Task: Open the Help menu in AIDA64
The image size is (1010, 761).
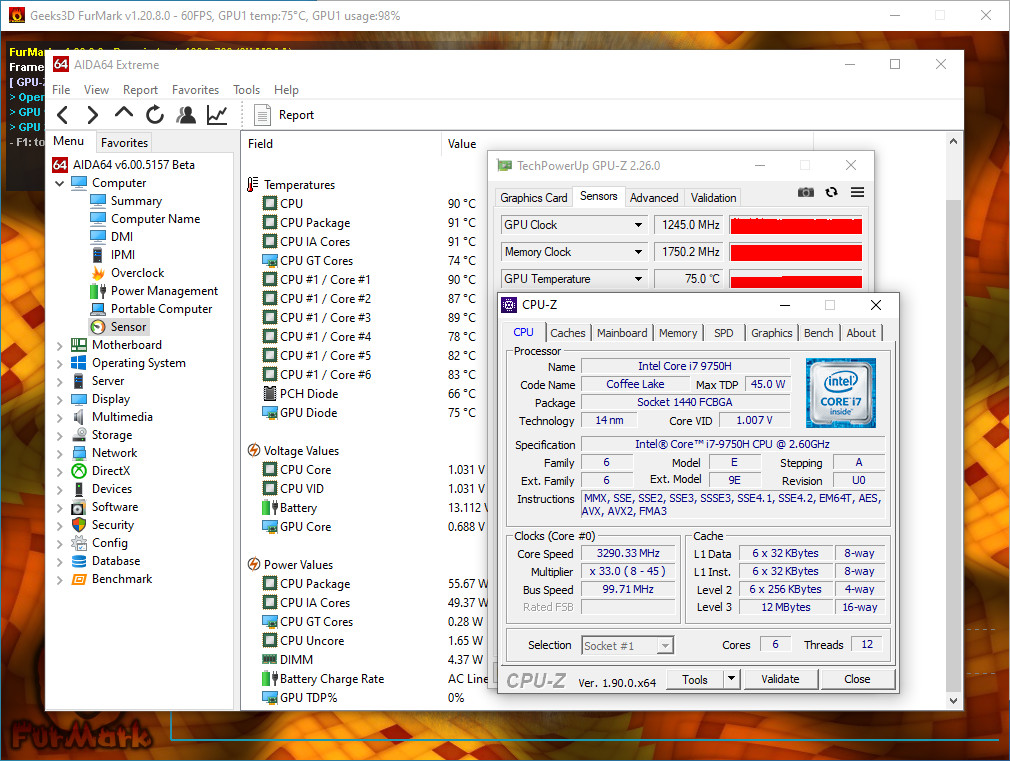Action: point(286,90)
